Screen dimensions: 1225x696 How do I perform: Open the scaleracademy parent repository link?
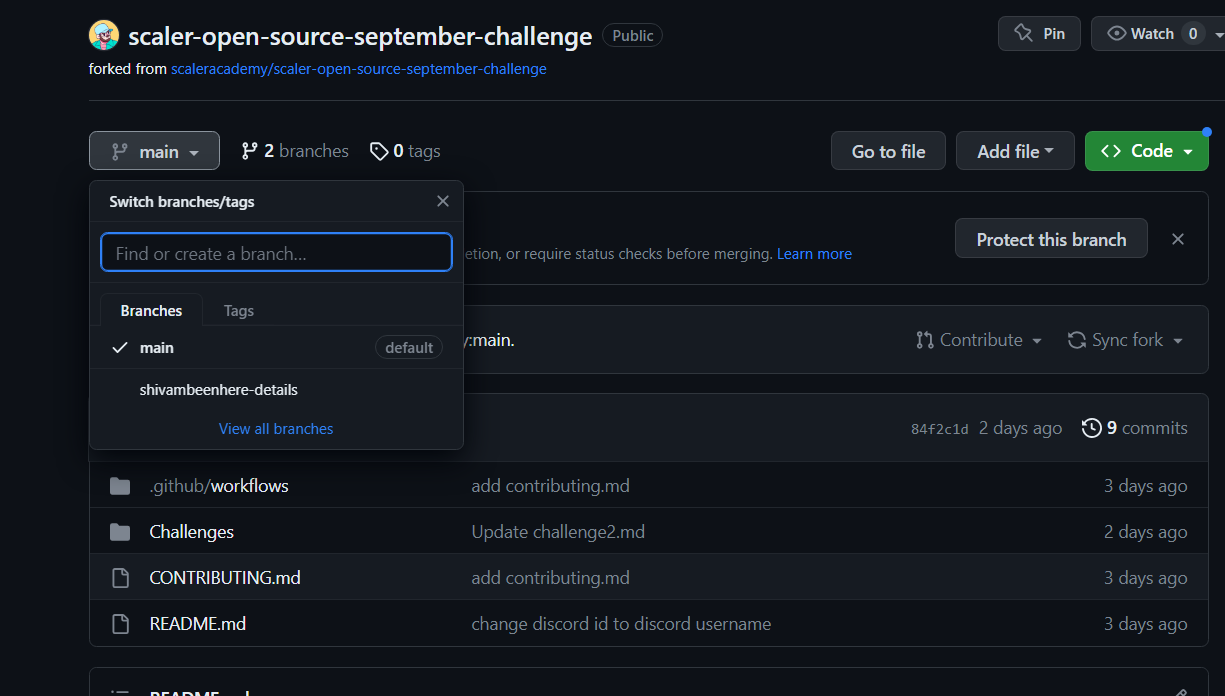pyautogui.click(x=357, y=68)
